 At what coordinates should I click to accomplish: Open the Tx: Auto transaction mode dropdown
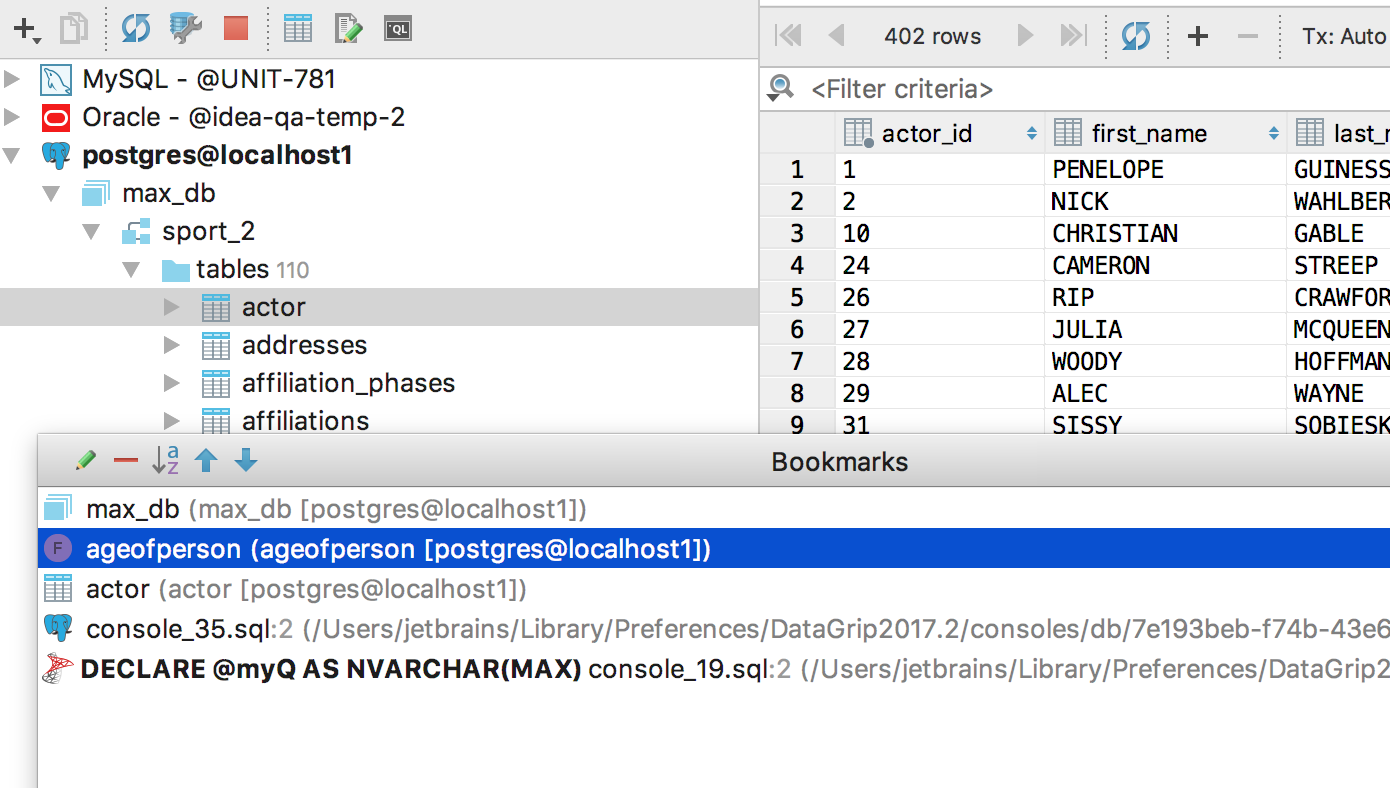(x=1343, y=37)
